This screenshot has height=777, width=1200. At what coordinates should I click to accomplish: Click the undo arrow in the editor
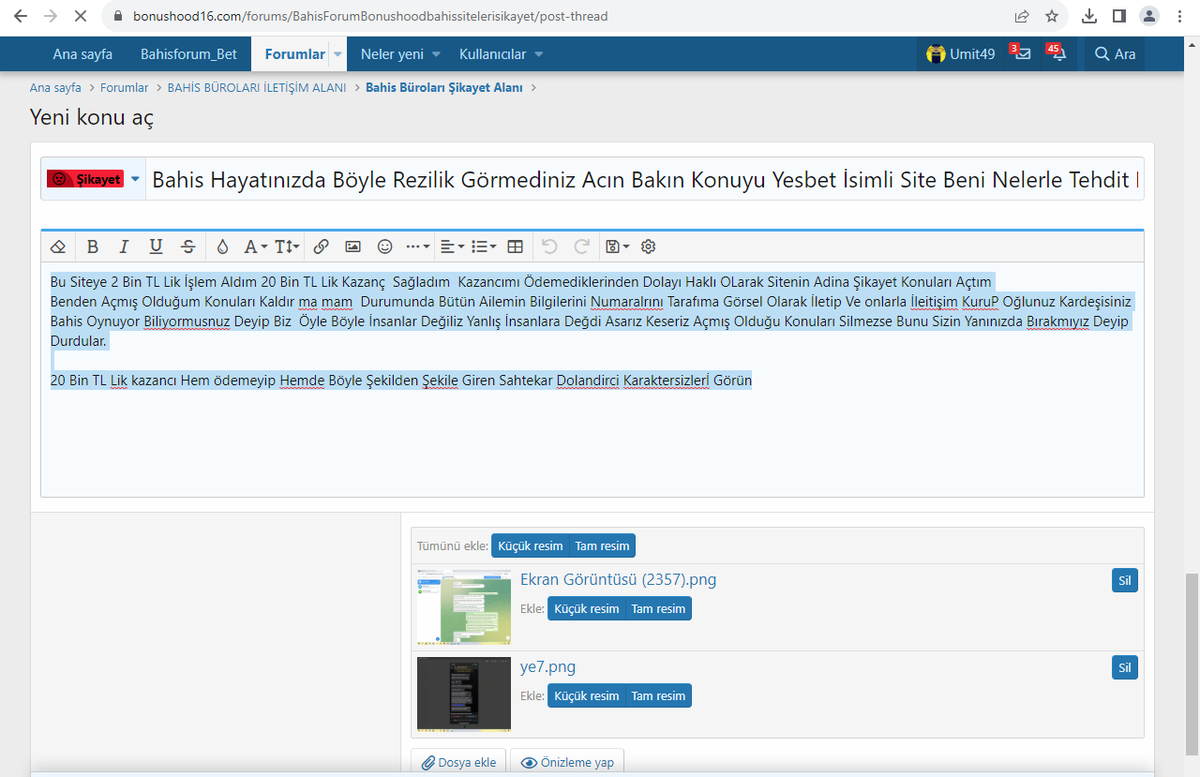pyautogui.click(x=549, y=246)
